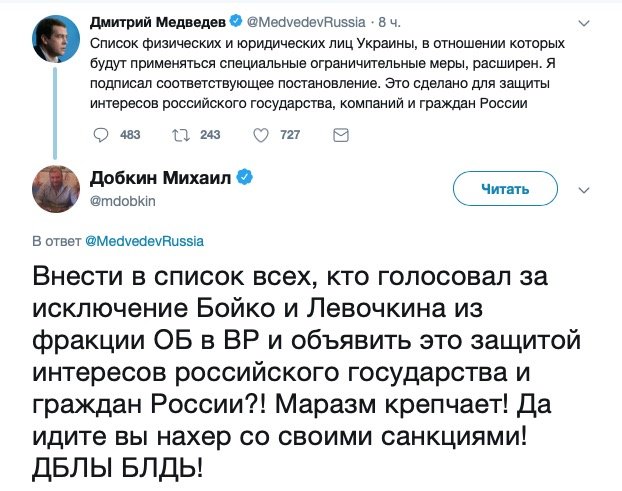Open Дмитрий Медведев's profile photo
Image resolution: width=622 pixels, height=491 pixels.
pyautogui.click(x=50, y=38)
